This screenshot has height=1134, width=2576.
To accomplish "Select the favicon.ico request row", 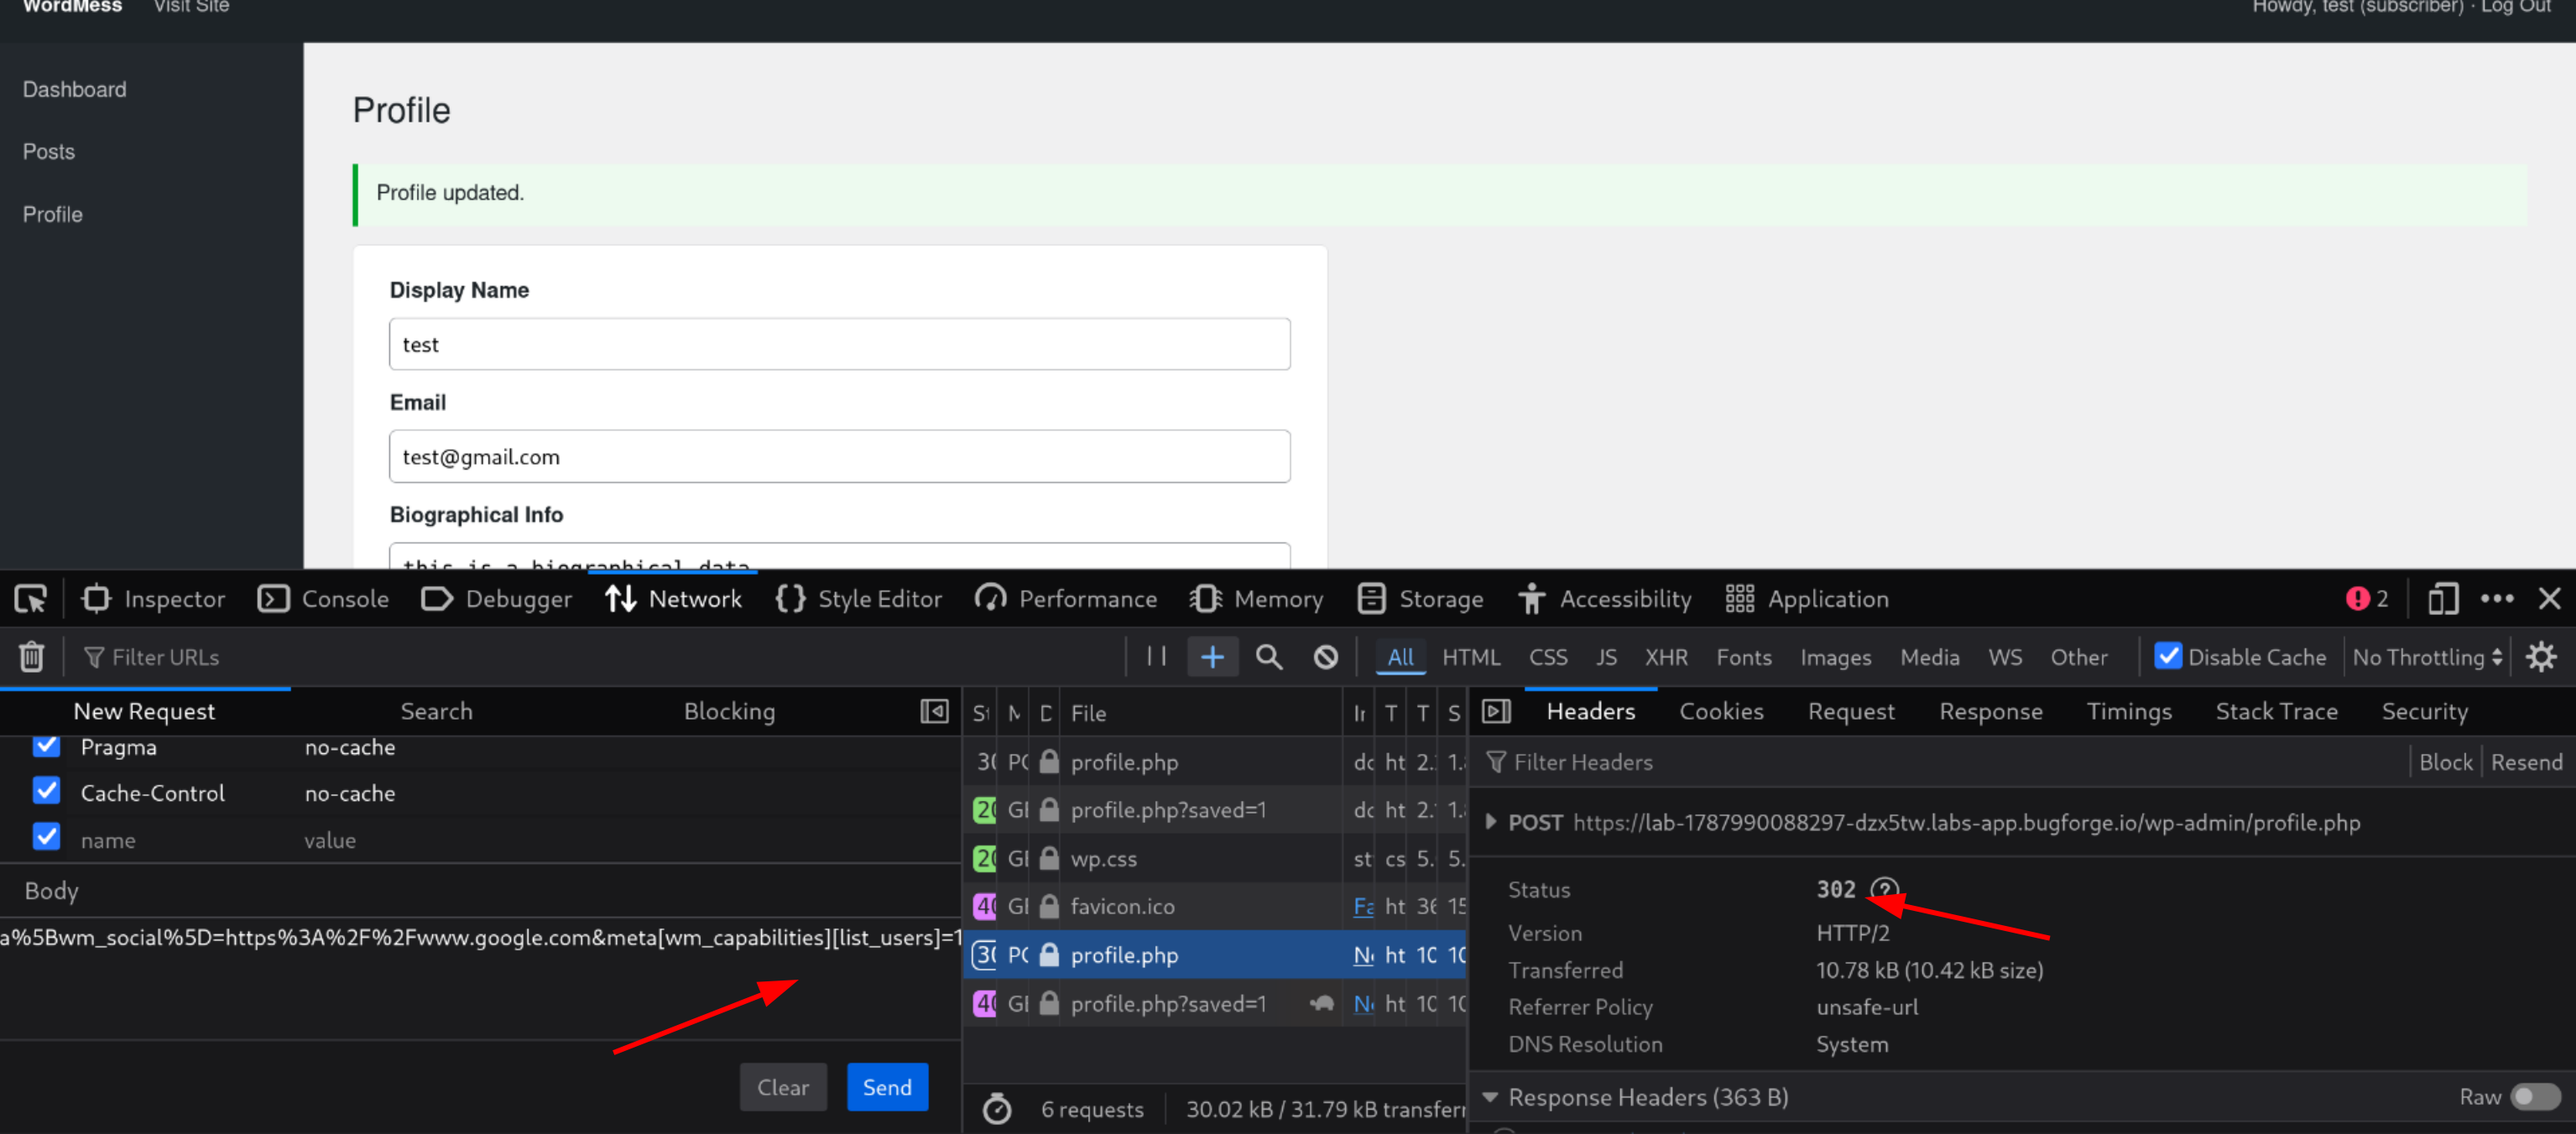I will (x=1213, y=906).
